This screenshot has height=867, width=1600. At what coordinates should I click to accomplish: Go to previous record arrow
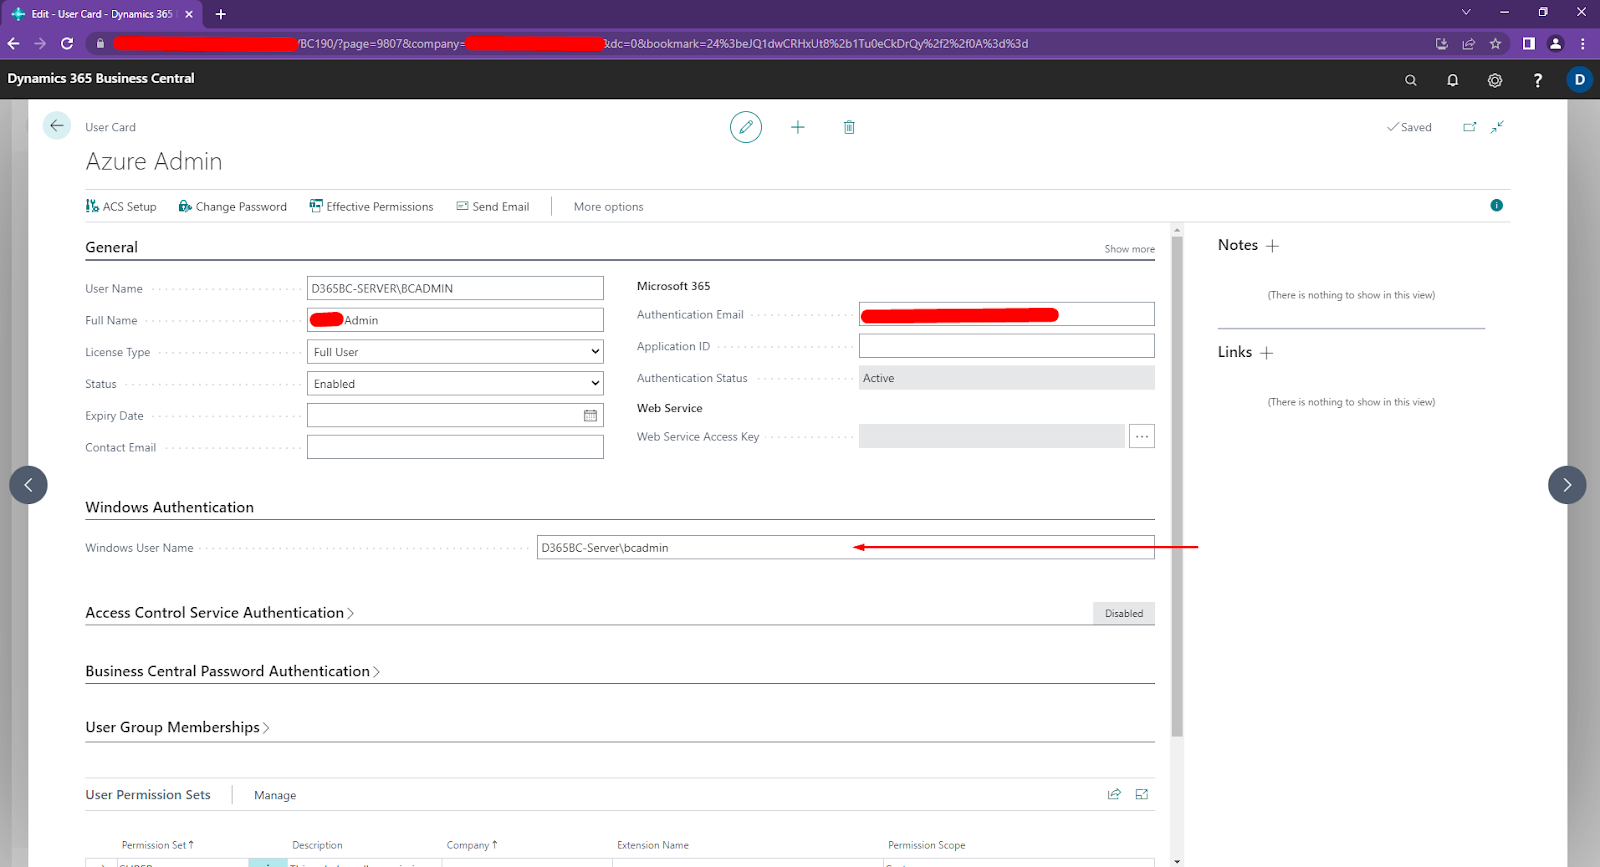pos(28,485)
